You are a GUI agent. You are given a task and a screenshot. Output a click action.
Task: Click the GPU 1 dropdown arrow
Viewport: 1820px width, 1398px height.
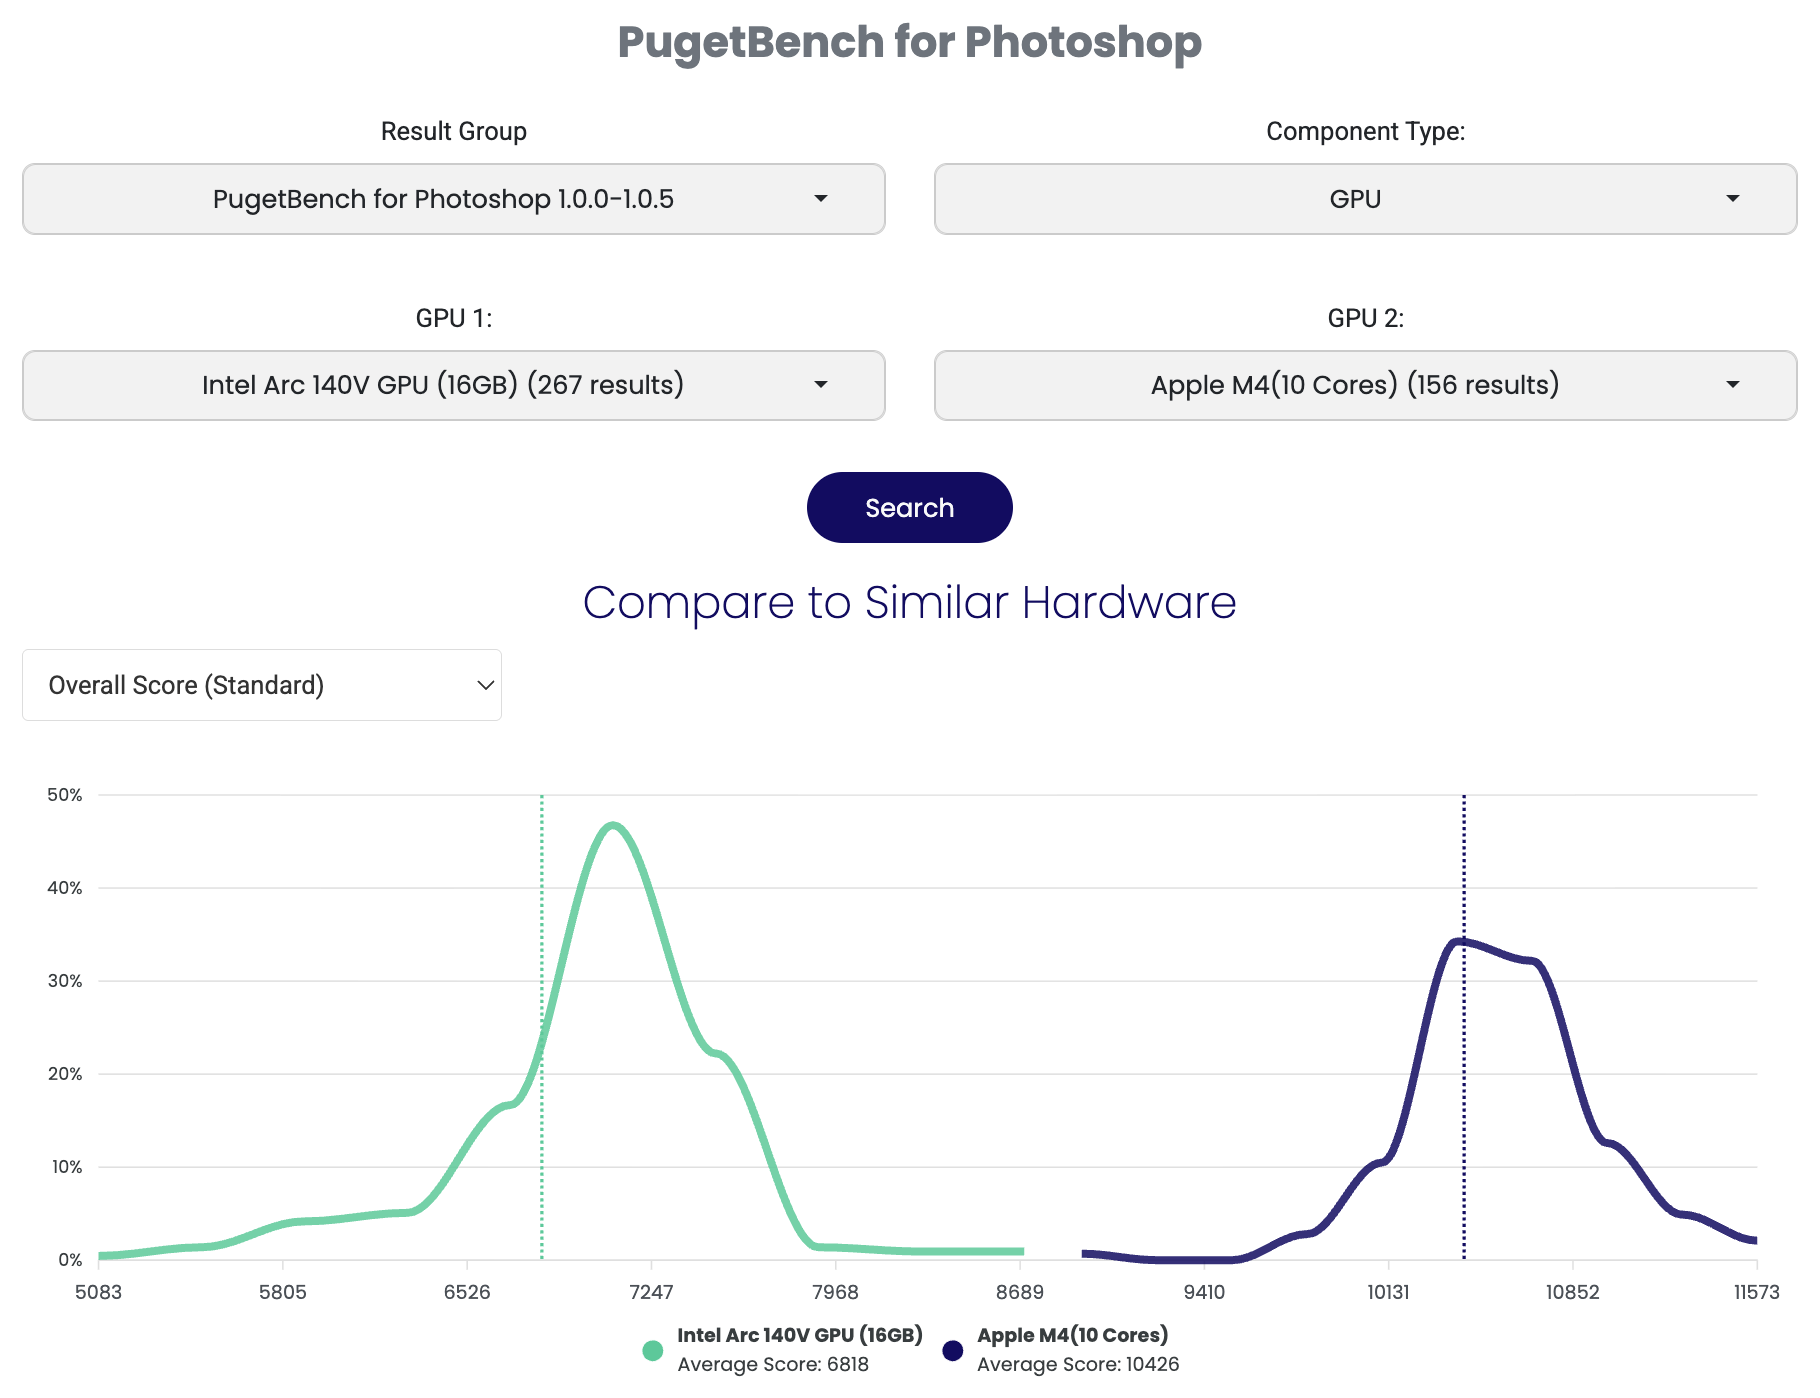tap(821, 385)
